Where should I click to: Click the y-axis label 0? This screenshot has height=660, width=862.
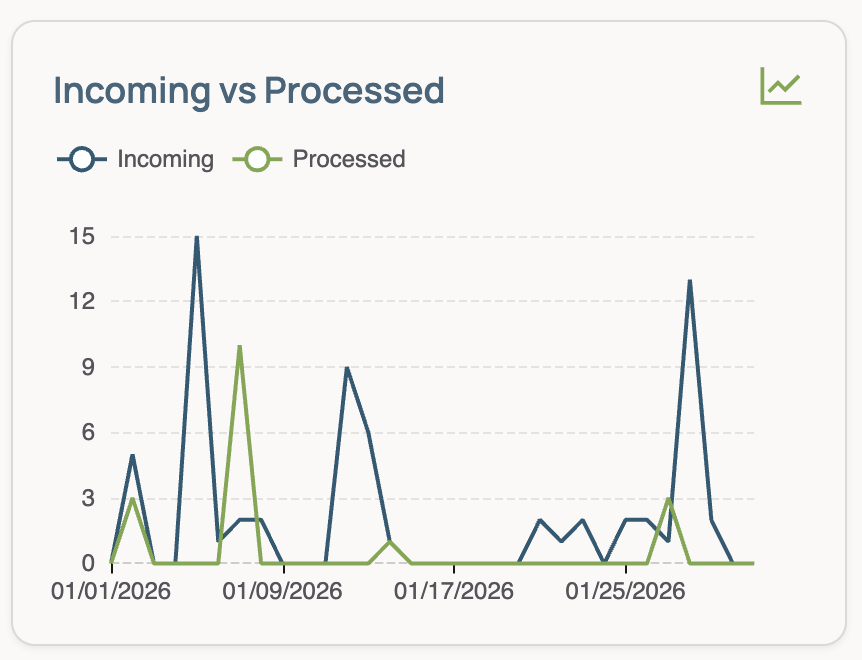click(x=89, y=563)
